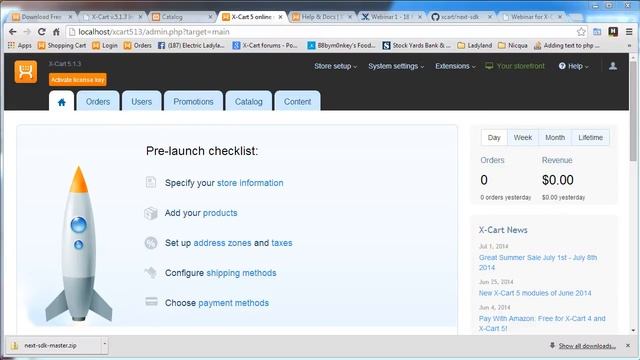
Task: Bookmark page with the star icon
Action: click(x=581, y=32)
